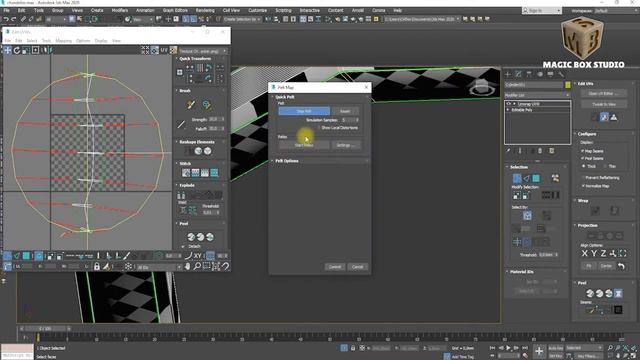This screenshot has width=640, height=360.
Task: Open the Modifiers menu in main menu bar
Action: click(x=120, y=10)
